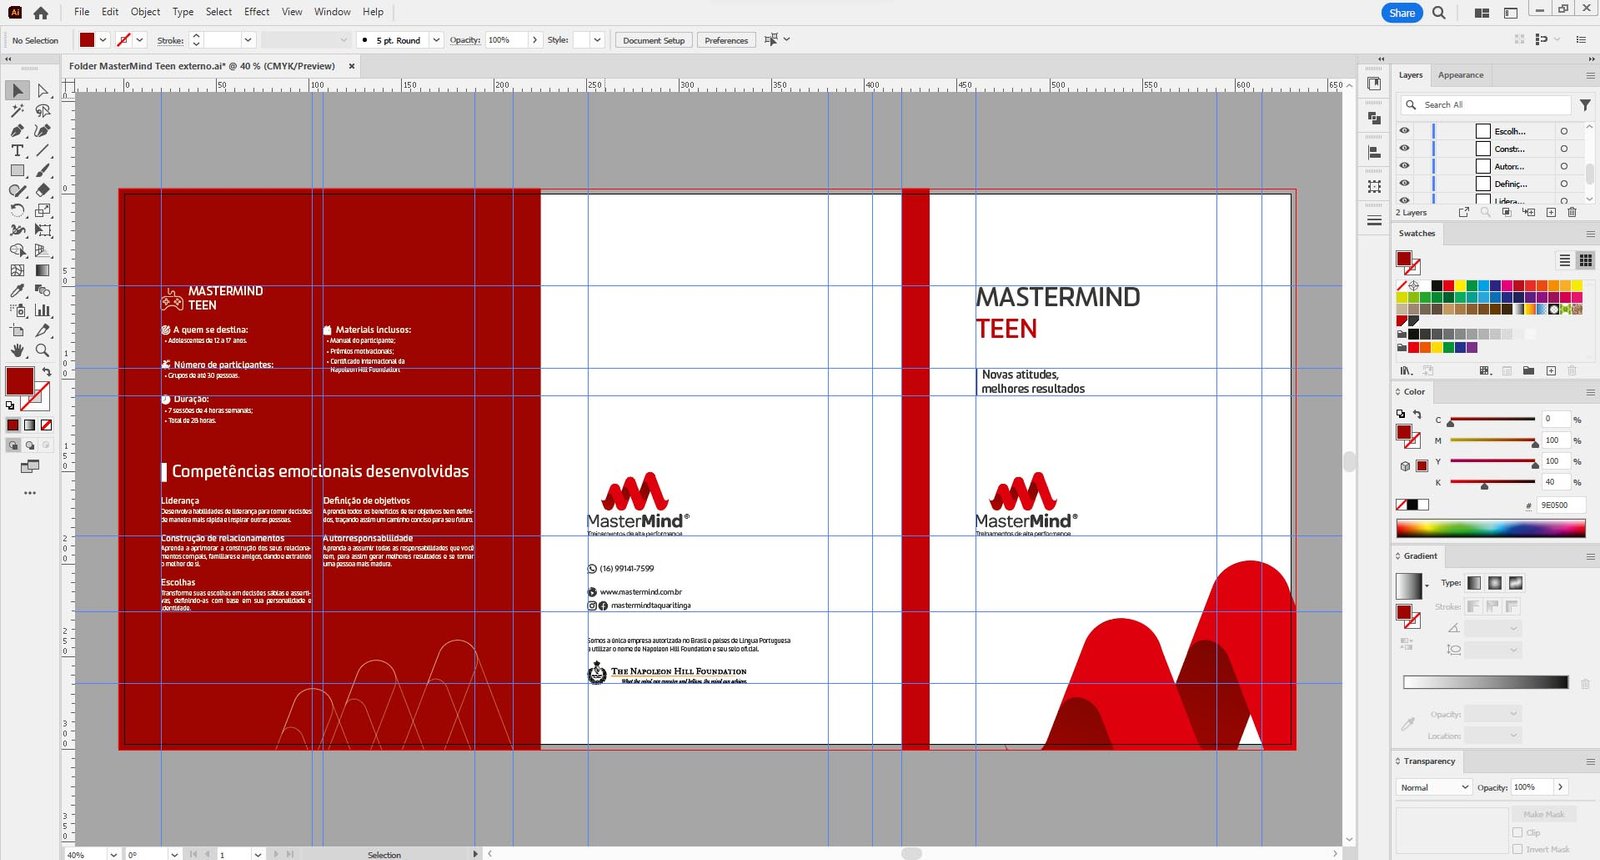Screen dimensions: 1600x860
Task: Open the Window menu
Action: click(332, 12)
